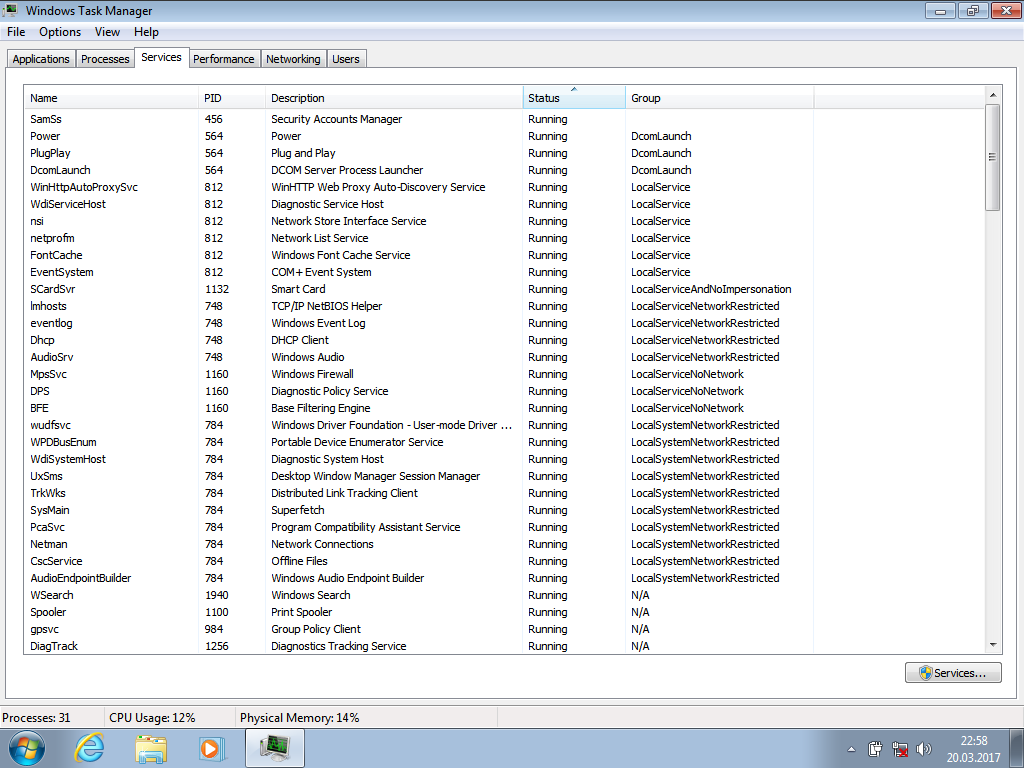Click the Task Manager taskbar button

275,748
